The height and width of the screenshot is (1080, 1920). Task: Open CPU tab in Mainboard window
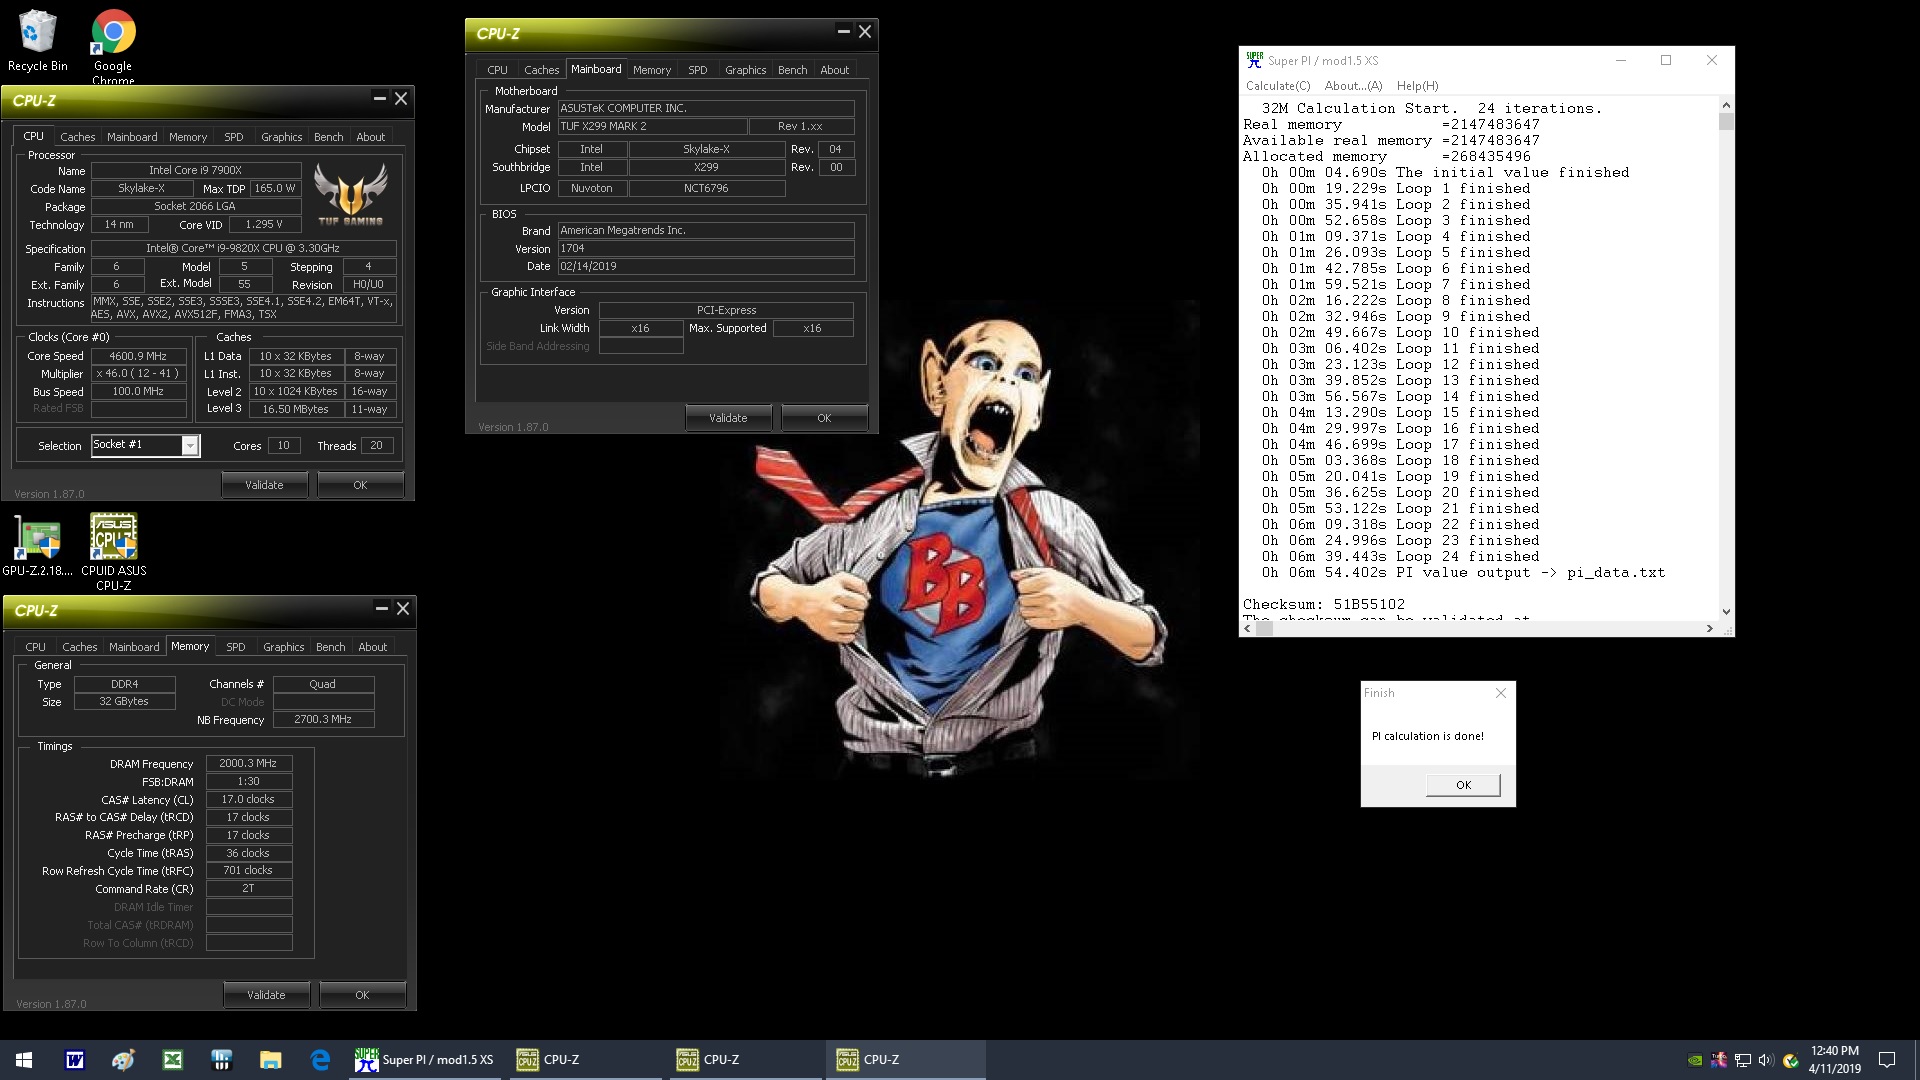click(498, 70)
